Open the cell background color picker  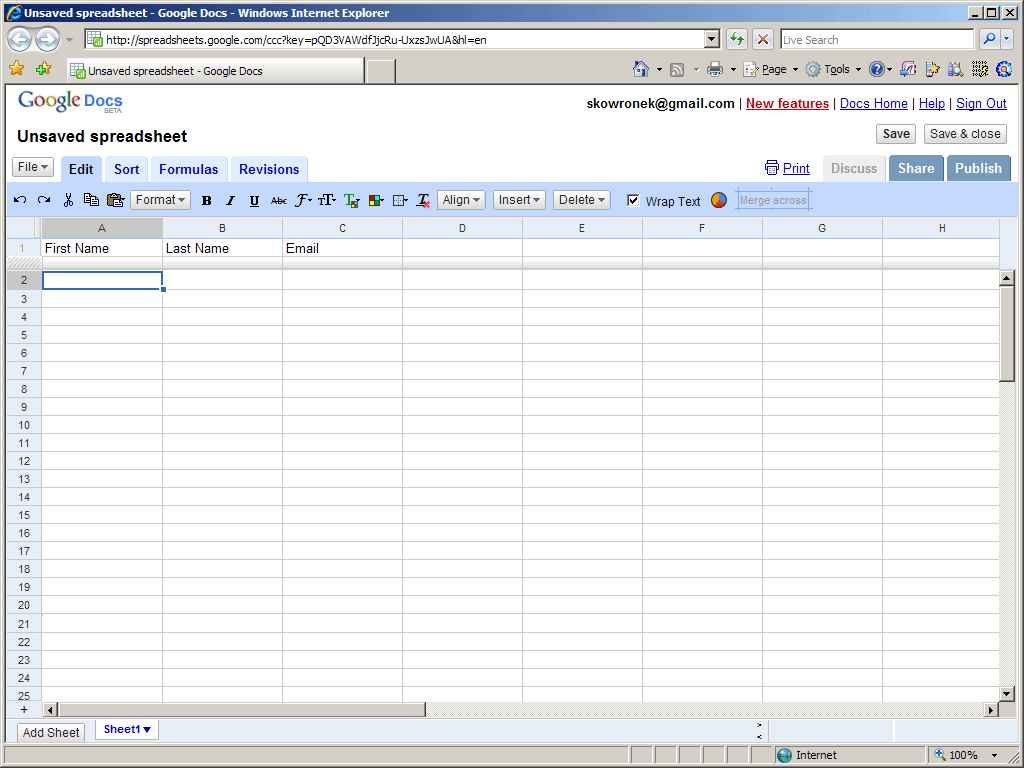[x=376, y=200]
